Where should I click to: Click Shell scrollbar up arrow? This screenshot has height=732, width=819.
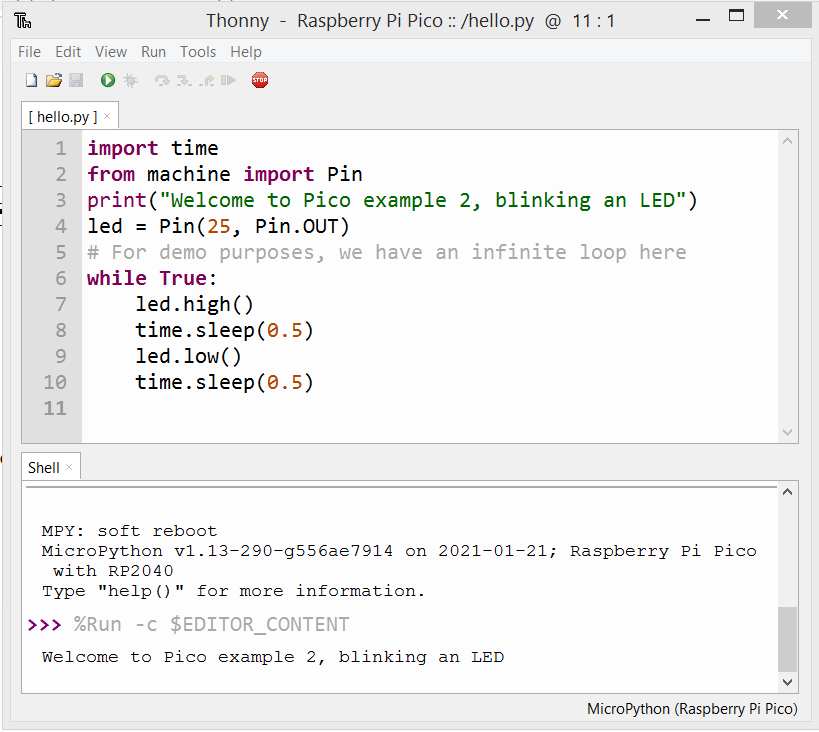point(788,492)
